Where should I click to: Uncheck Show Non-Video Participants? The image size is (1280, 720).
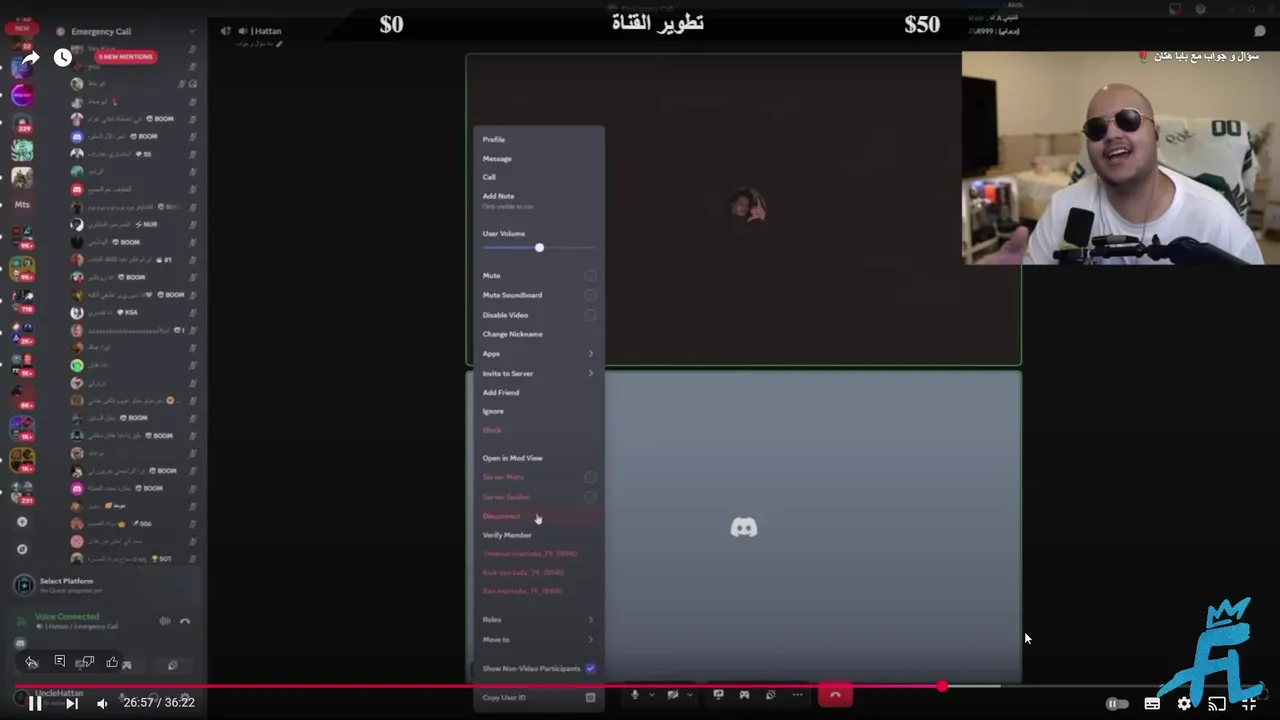[591, 668]
